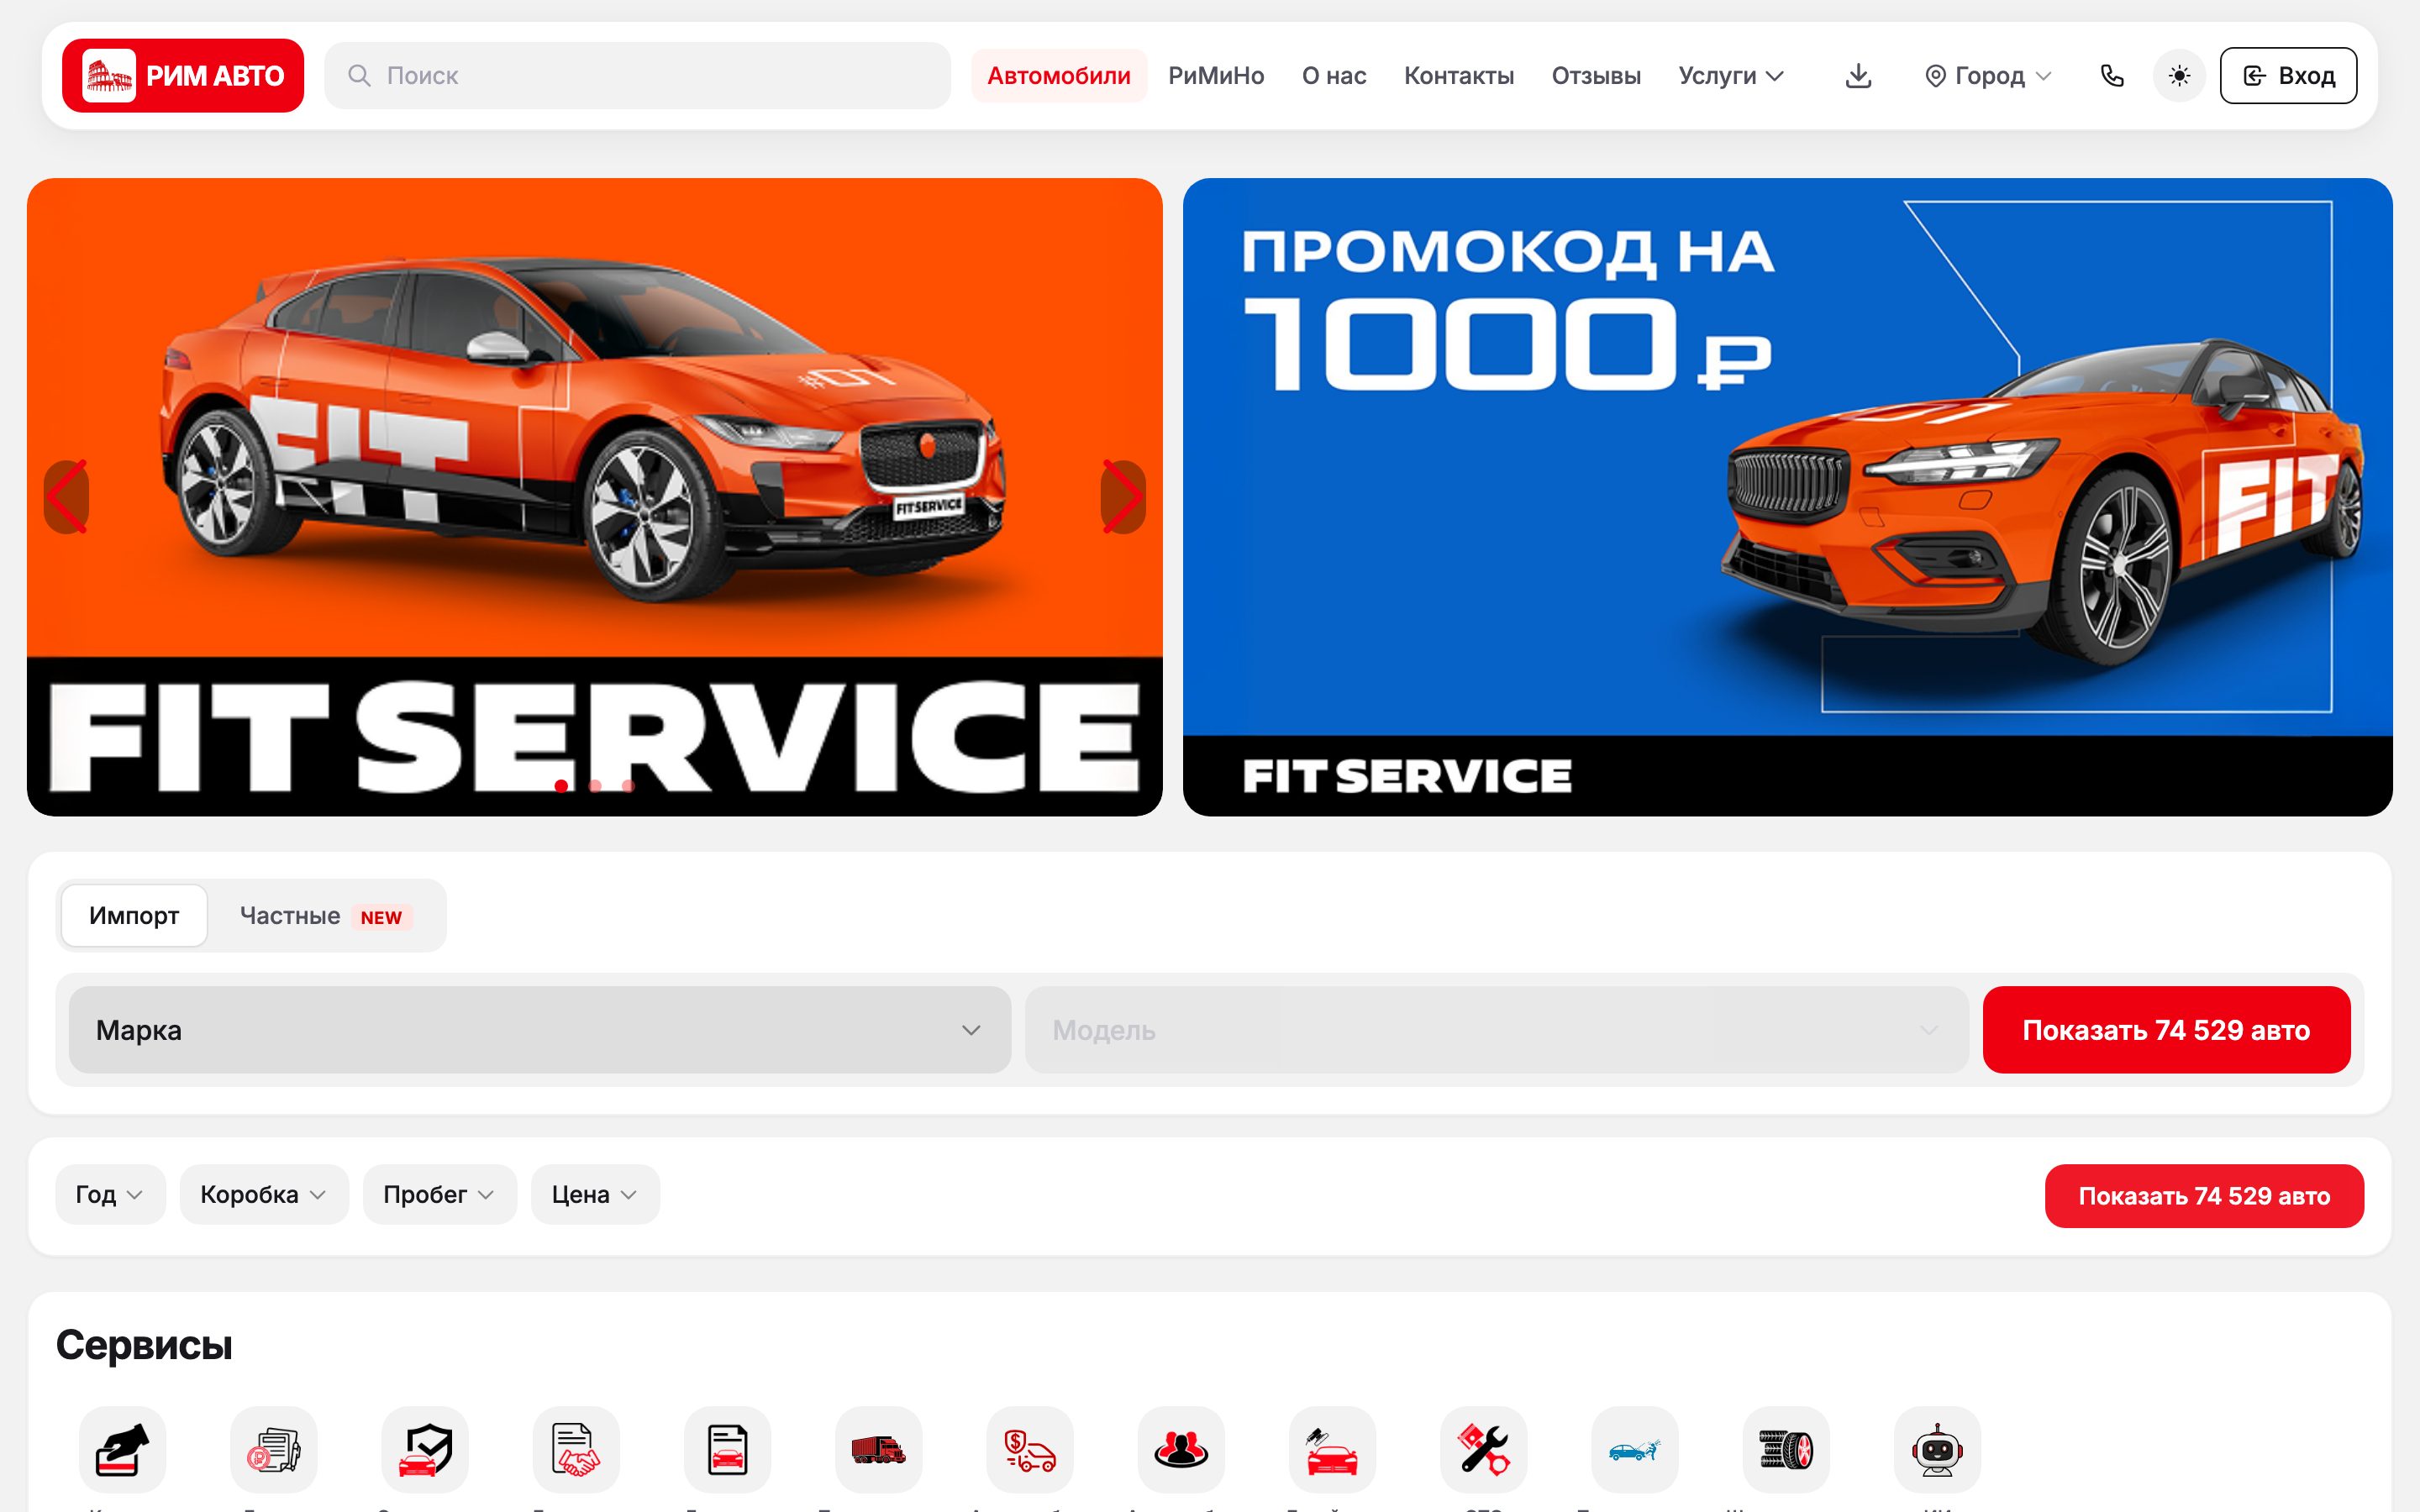Select the Импорт tab

tap(134, 916)
